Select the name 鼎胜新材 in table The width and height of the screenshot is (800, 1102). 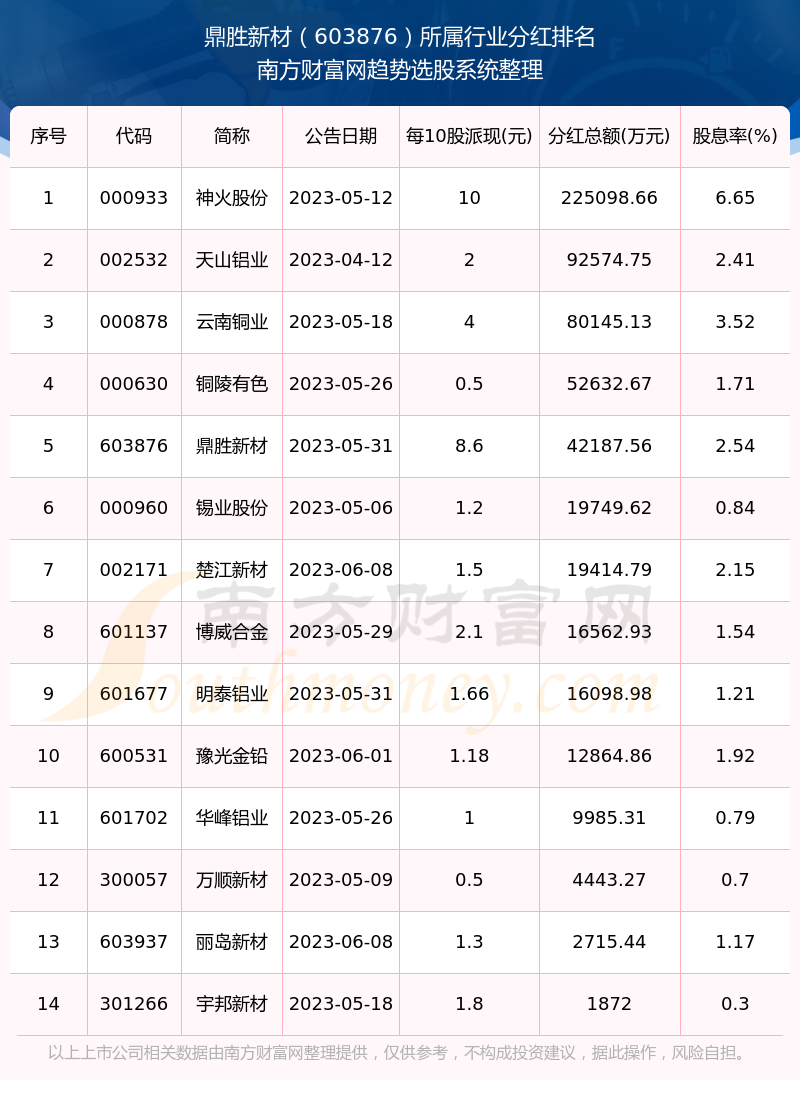point(232,446)
